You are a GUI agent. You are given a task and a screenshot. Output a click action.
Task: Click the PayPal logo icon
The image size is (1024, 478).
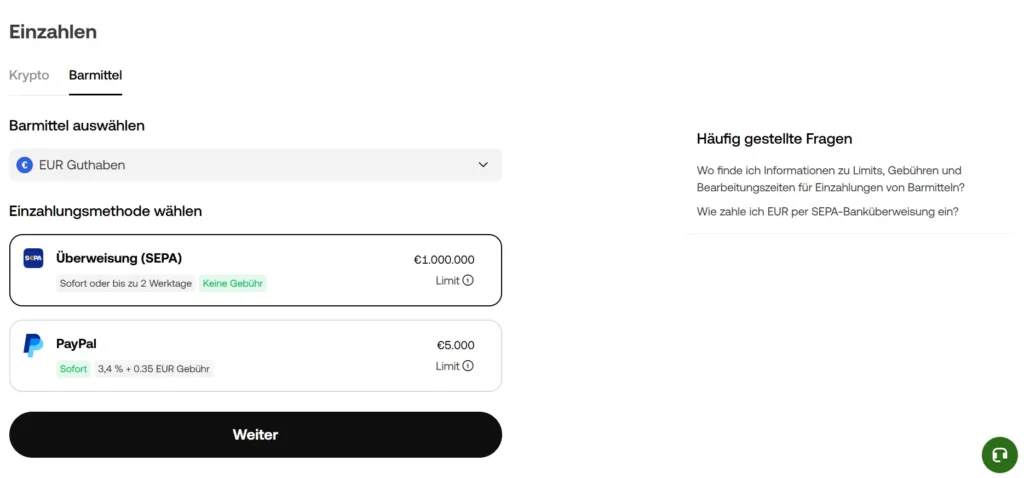point(33,345)
